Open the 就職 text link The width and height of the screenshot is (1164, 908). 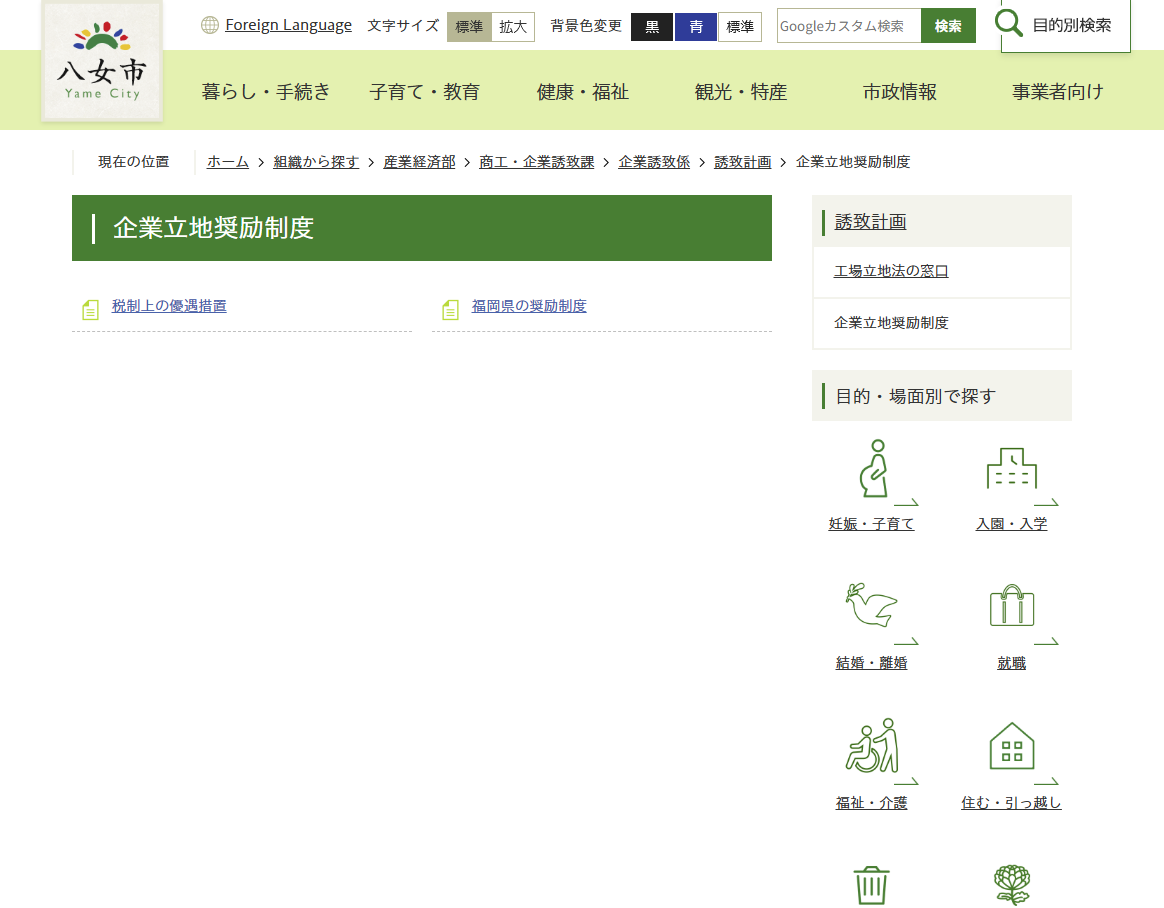1011,663
